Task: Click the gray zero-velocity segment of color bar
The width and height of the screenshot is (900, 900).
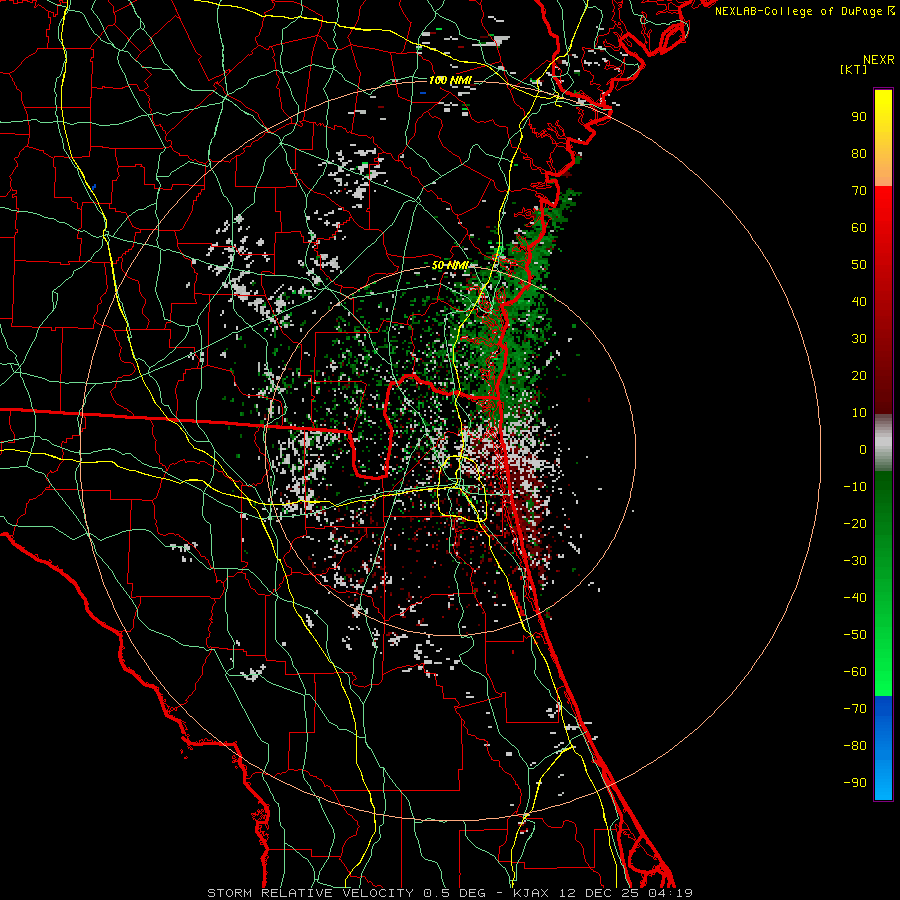Action: 883,443
